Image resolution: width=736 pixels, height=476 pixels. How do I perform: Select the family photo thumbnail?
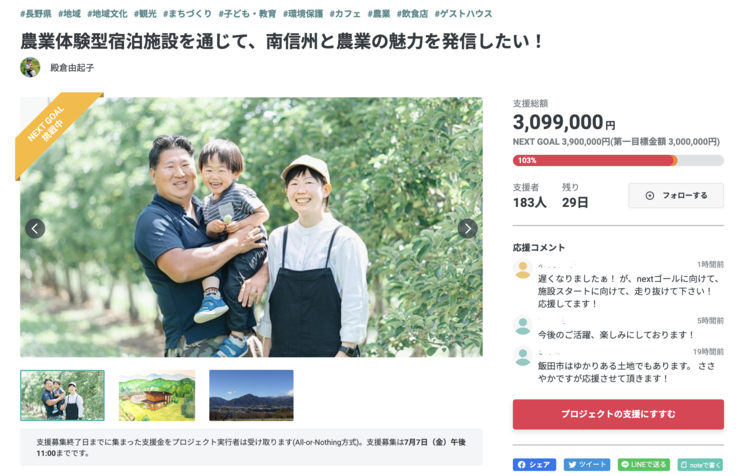tap(62, 395)
